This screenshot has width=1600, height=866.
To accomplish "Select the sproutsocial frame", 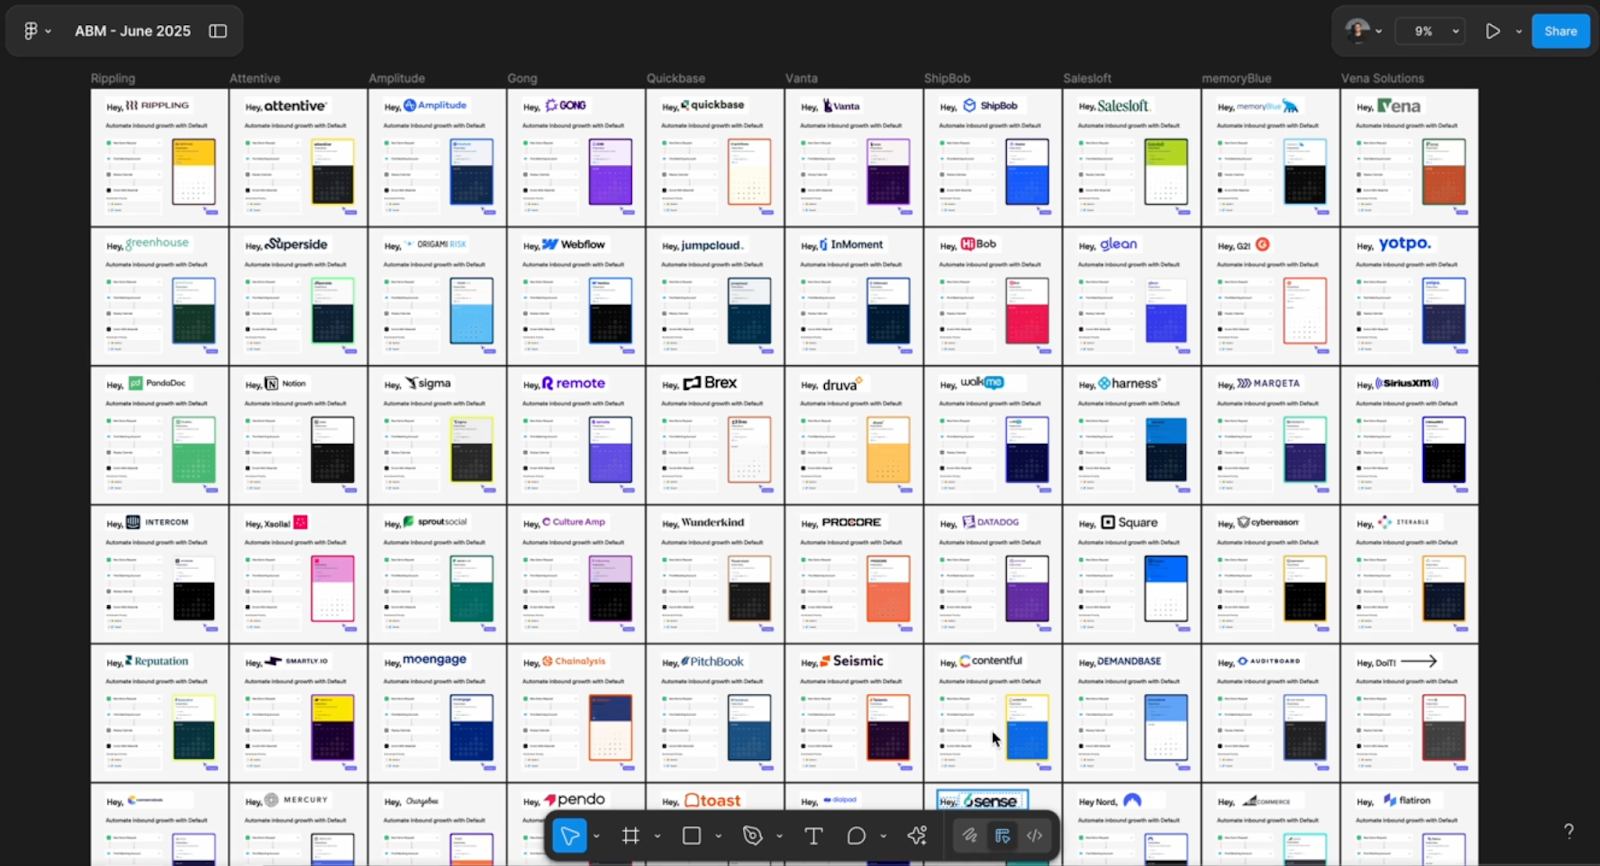I will tap(437, 574).
